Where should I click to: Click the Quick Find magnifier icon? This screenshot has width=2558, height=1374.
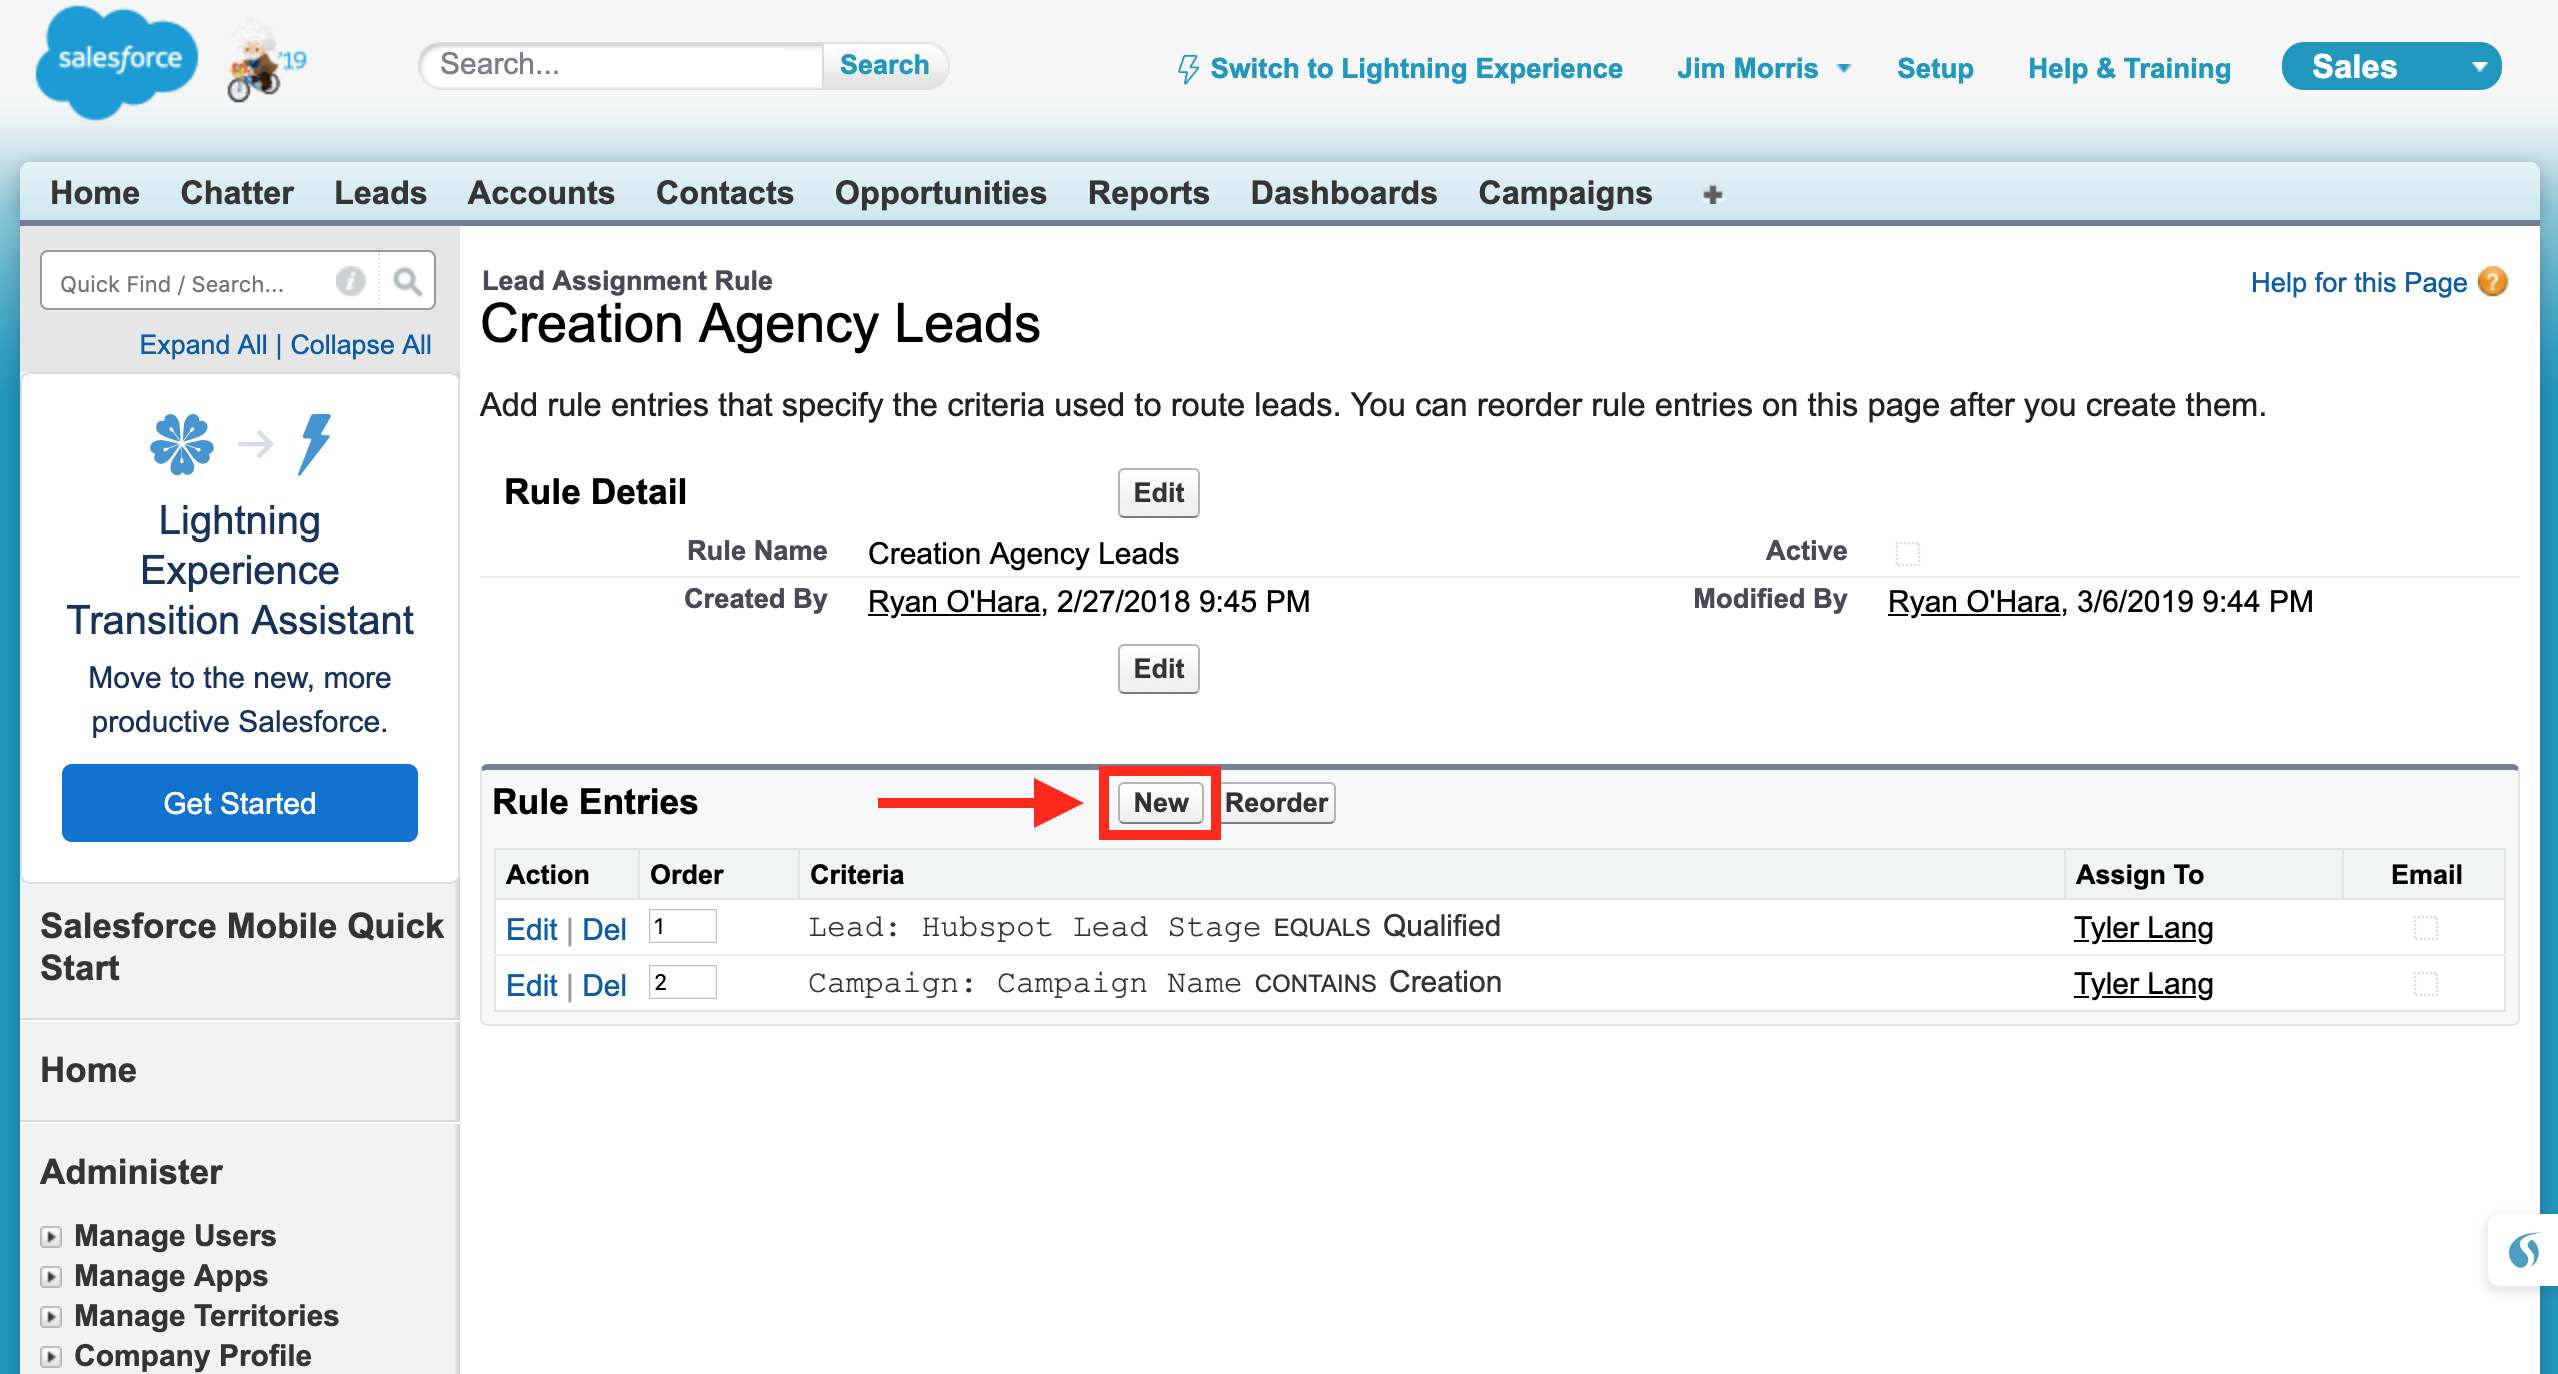tap(407, 282)
